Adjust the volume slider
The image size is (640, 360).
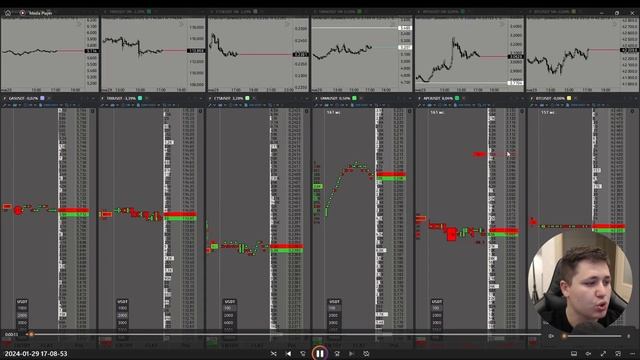click(x=592, y=336)
